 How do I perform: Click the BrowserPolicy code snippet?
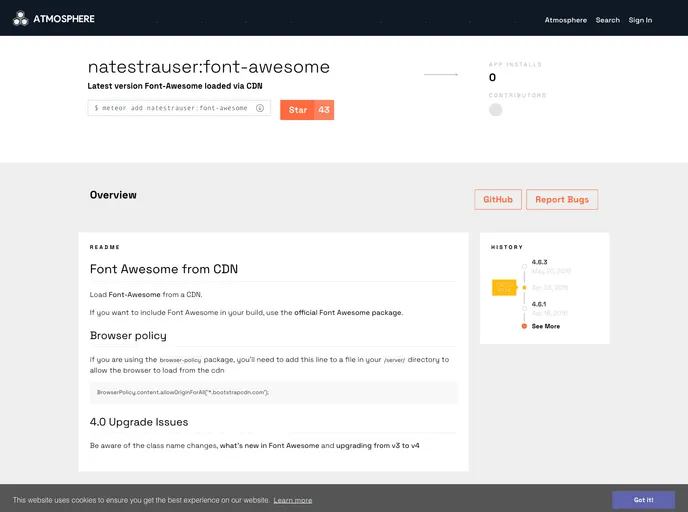coord(273,392)
